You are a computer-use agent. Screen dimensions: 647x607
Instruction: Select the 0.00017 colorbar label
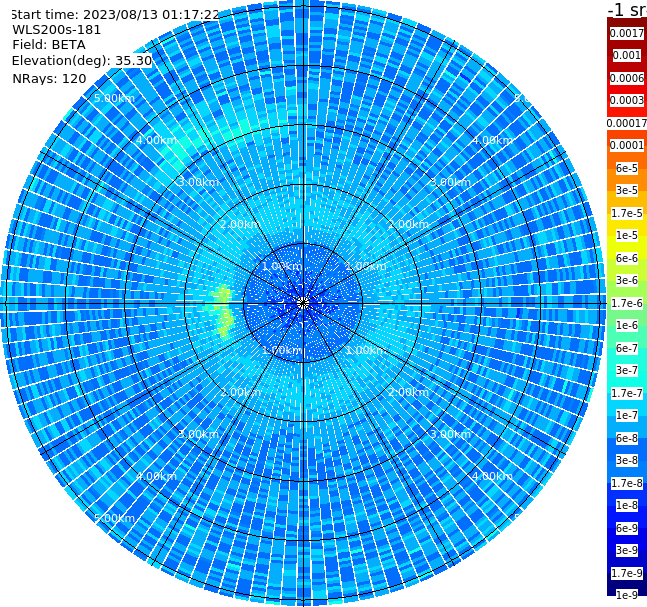point(627,123)
